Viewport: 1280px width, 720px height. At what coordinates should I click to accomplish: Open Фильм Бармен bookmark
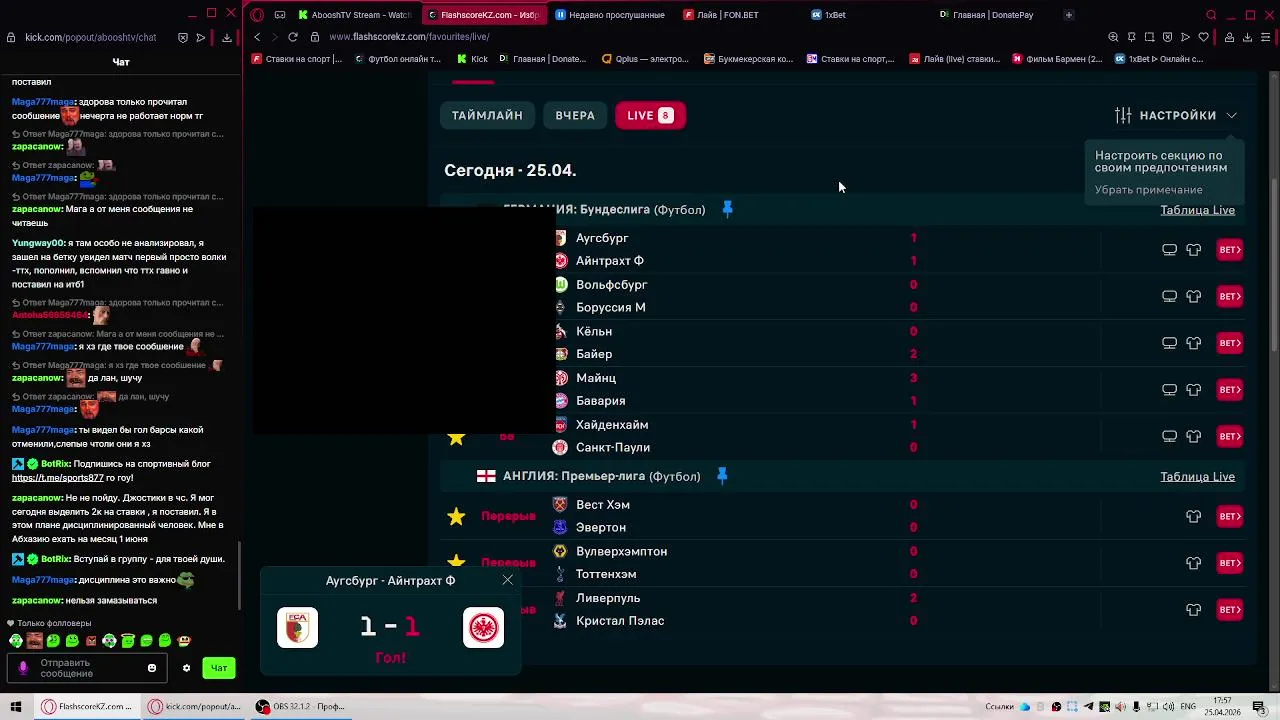click(1058, 59)
